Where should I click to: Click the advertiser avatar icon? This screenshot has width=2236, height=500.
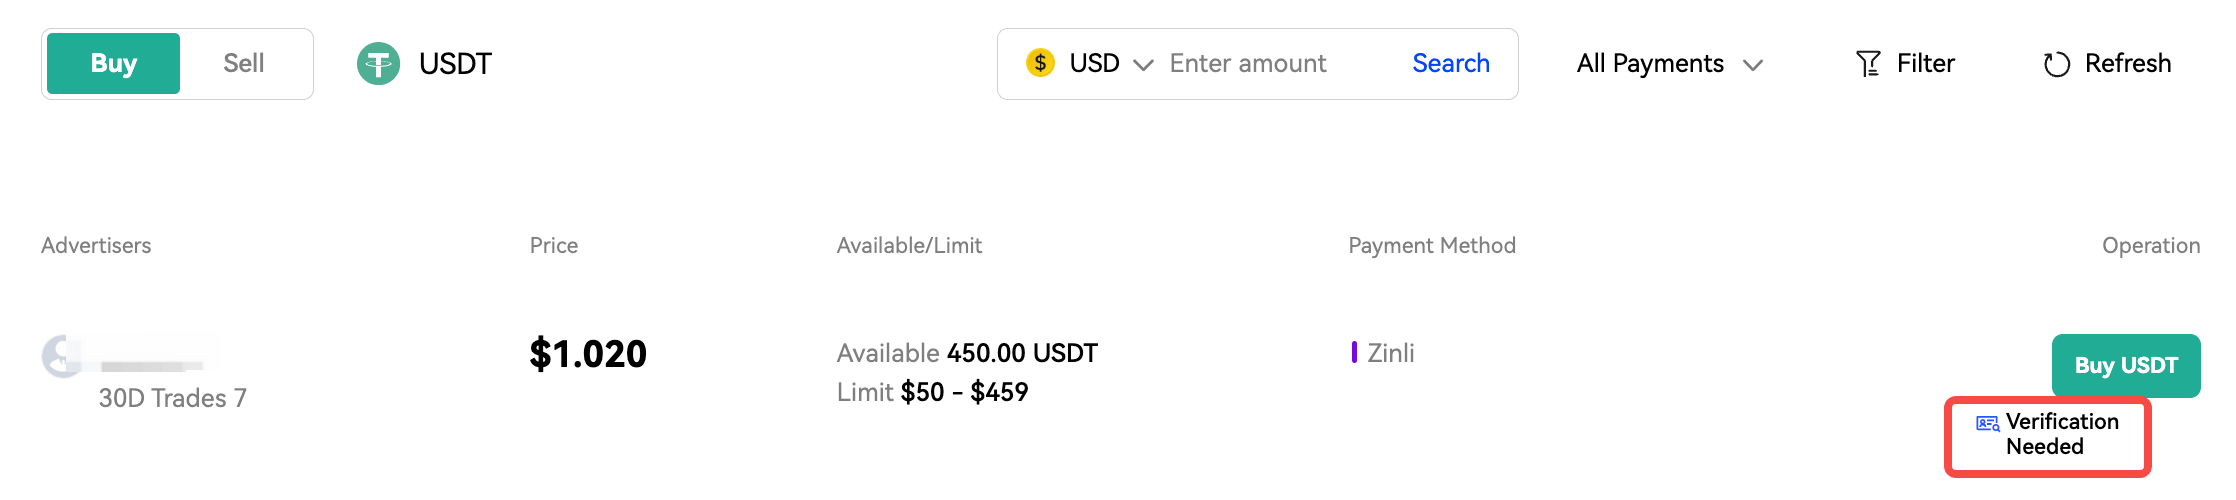62,356
